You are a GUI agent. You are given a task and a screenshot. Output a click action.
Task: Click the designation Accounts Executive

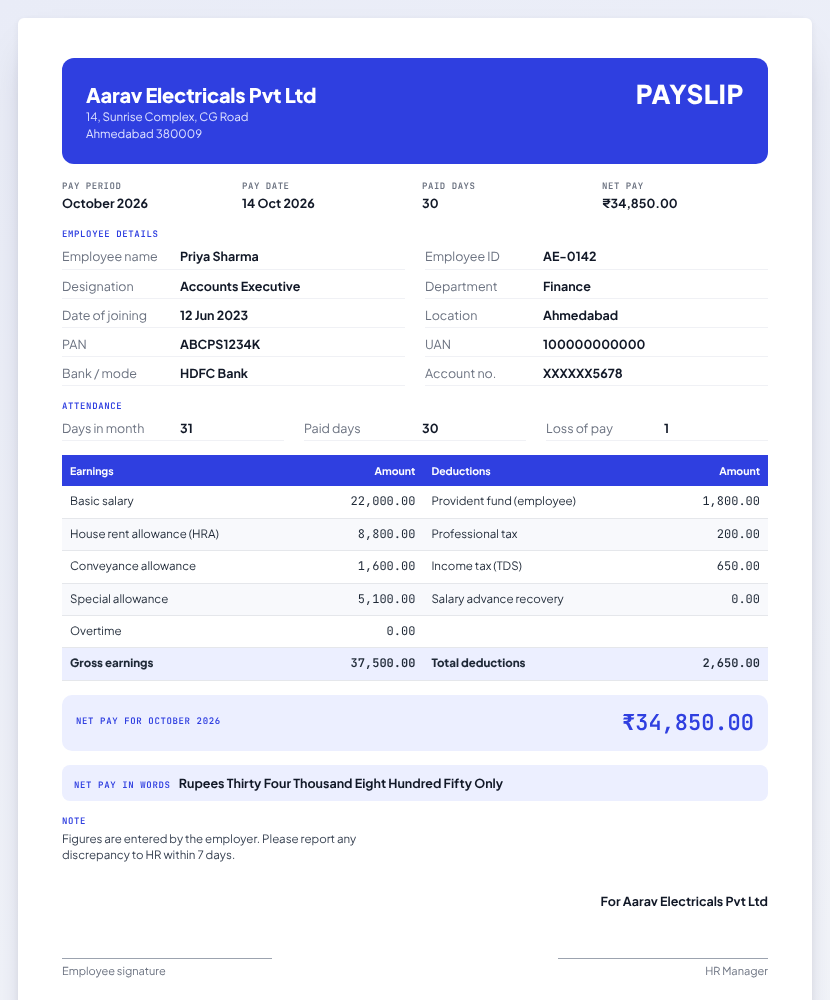click(x=240, y=286)
